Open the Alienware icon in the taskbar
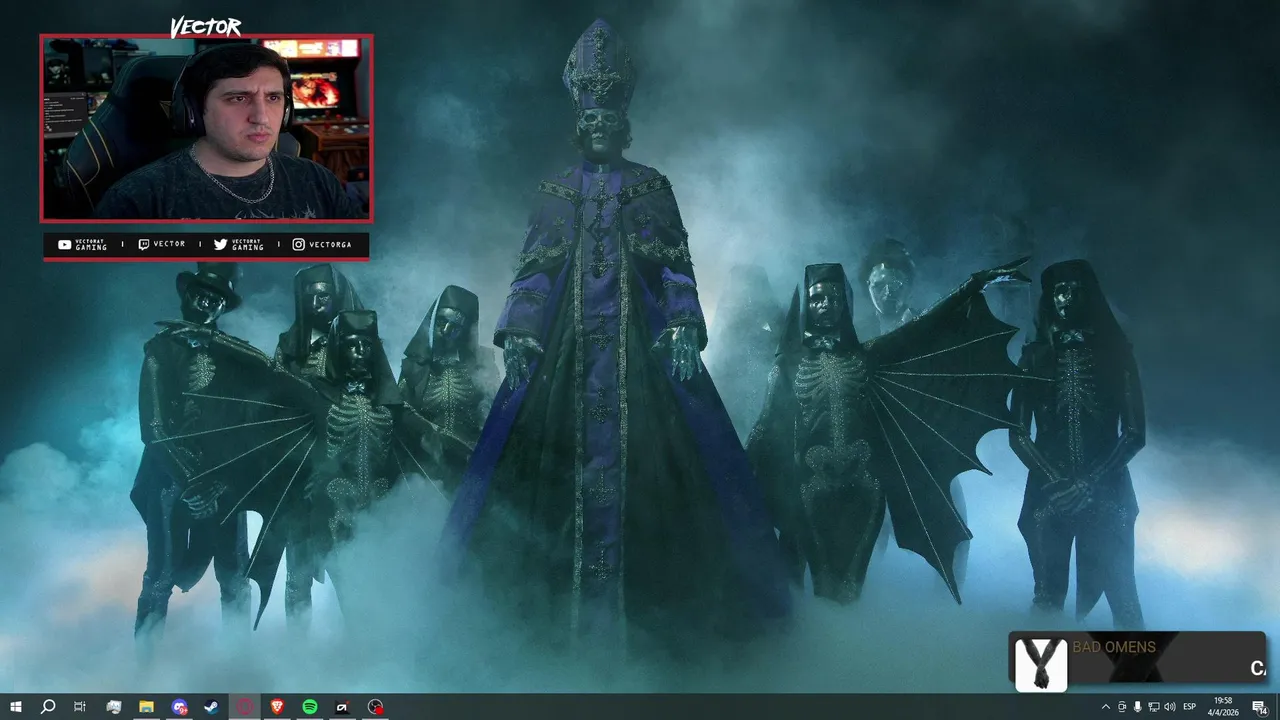1280x720 pixels. 342,707
